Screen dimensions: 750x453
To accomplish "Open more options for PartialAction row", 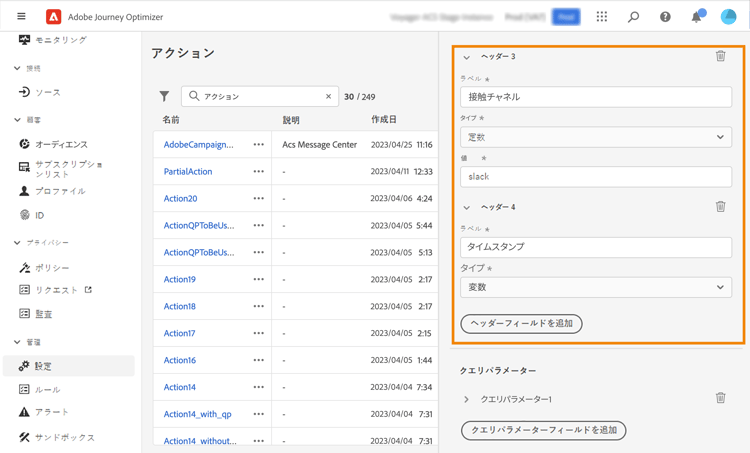I will [259, 171].
